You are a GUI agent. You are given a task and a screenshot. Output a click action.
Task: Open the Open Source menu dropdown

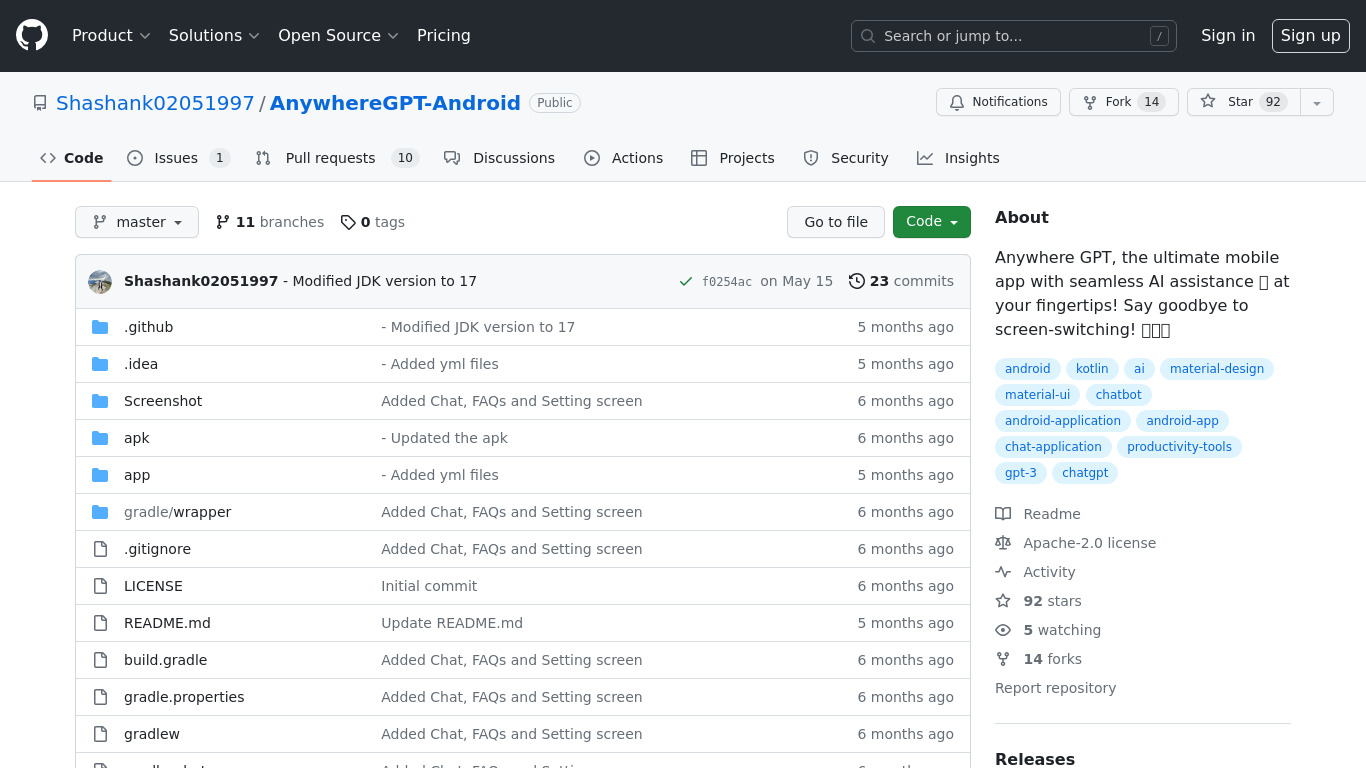point(338,36)
